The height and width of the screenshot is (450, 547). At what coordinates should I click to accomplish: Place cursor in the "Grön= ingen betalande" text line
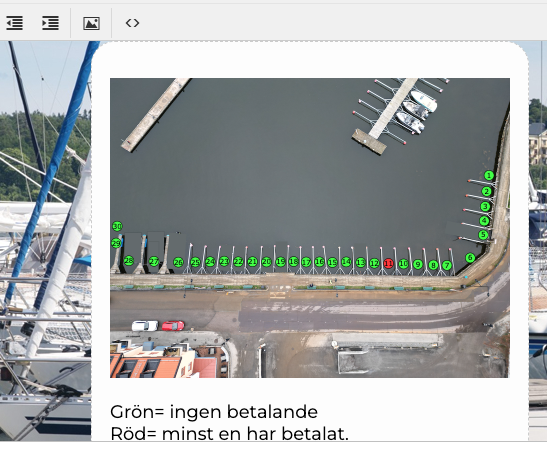214,412
